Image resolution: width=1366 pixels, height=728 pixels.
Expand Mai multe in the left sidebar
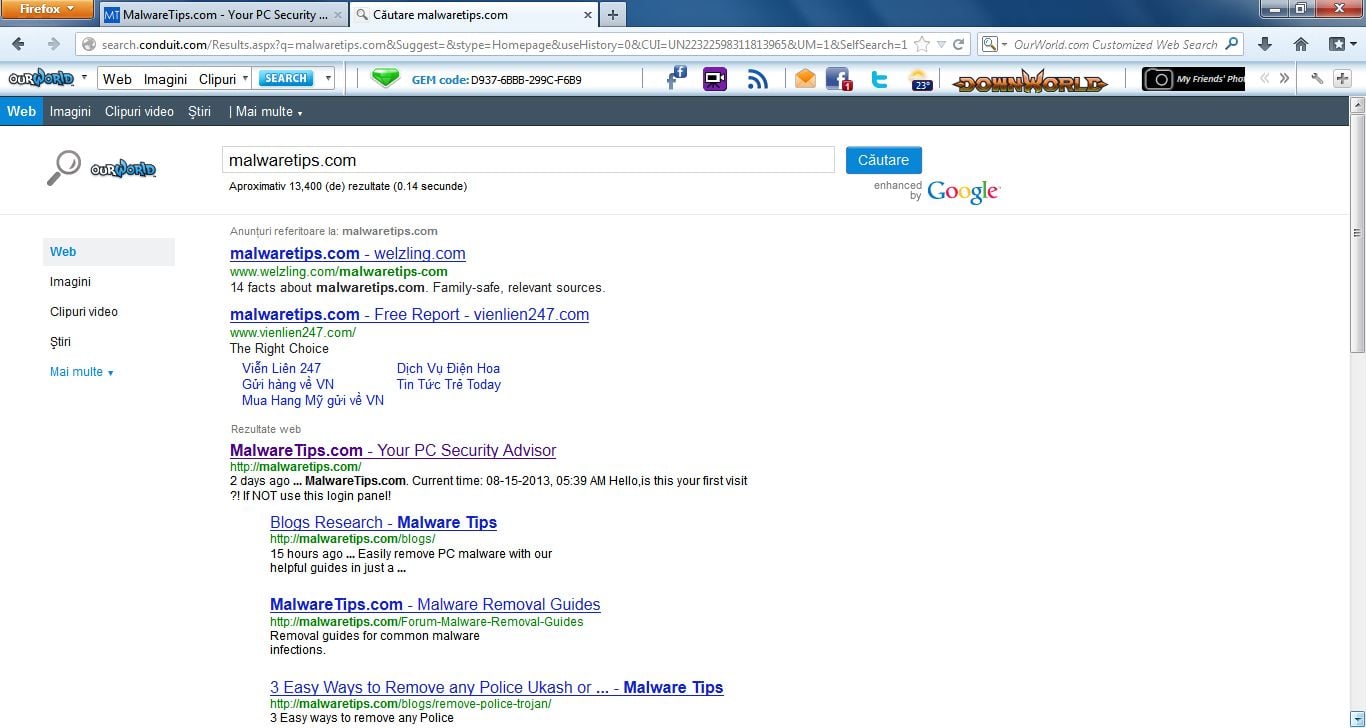(x=82, y=372)
